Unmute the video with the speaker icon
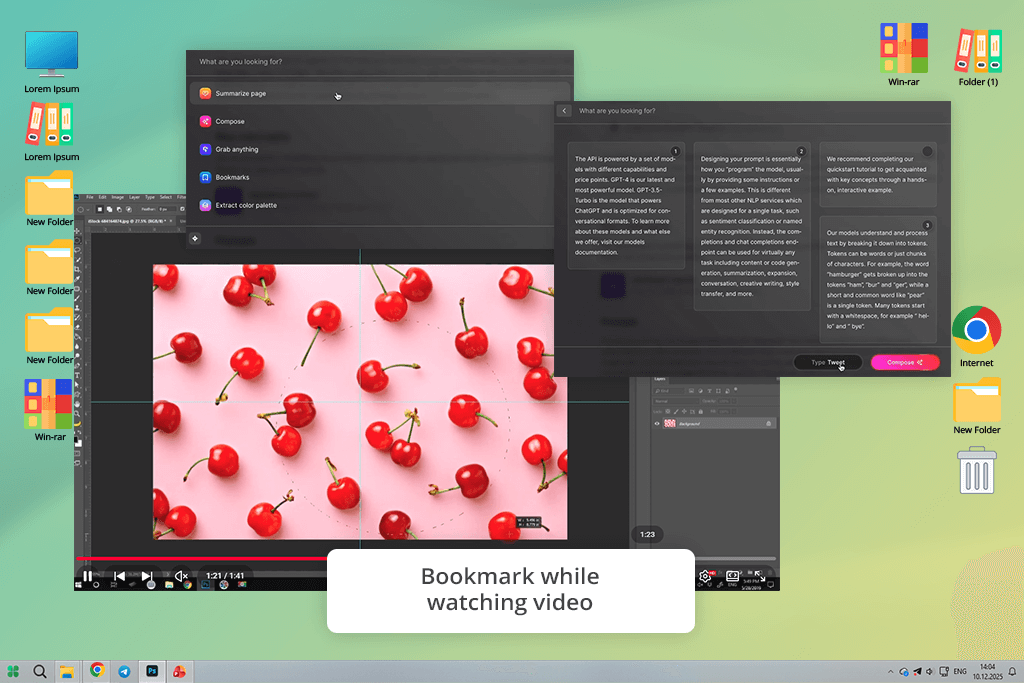The image size is (1024, 683). (x=181, y=576)
